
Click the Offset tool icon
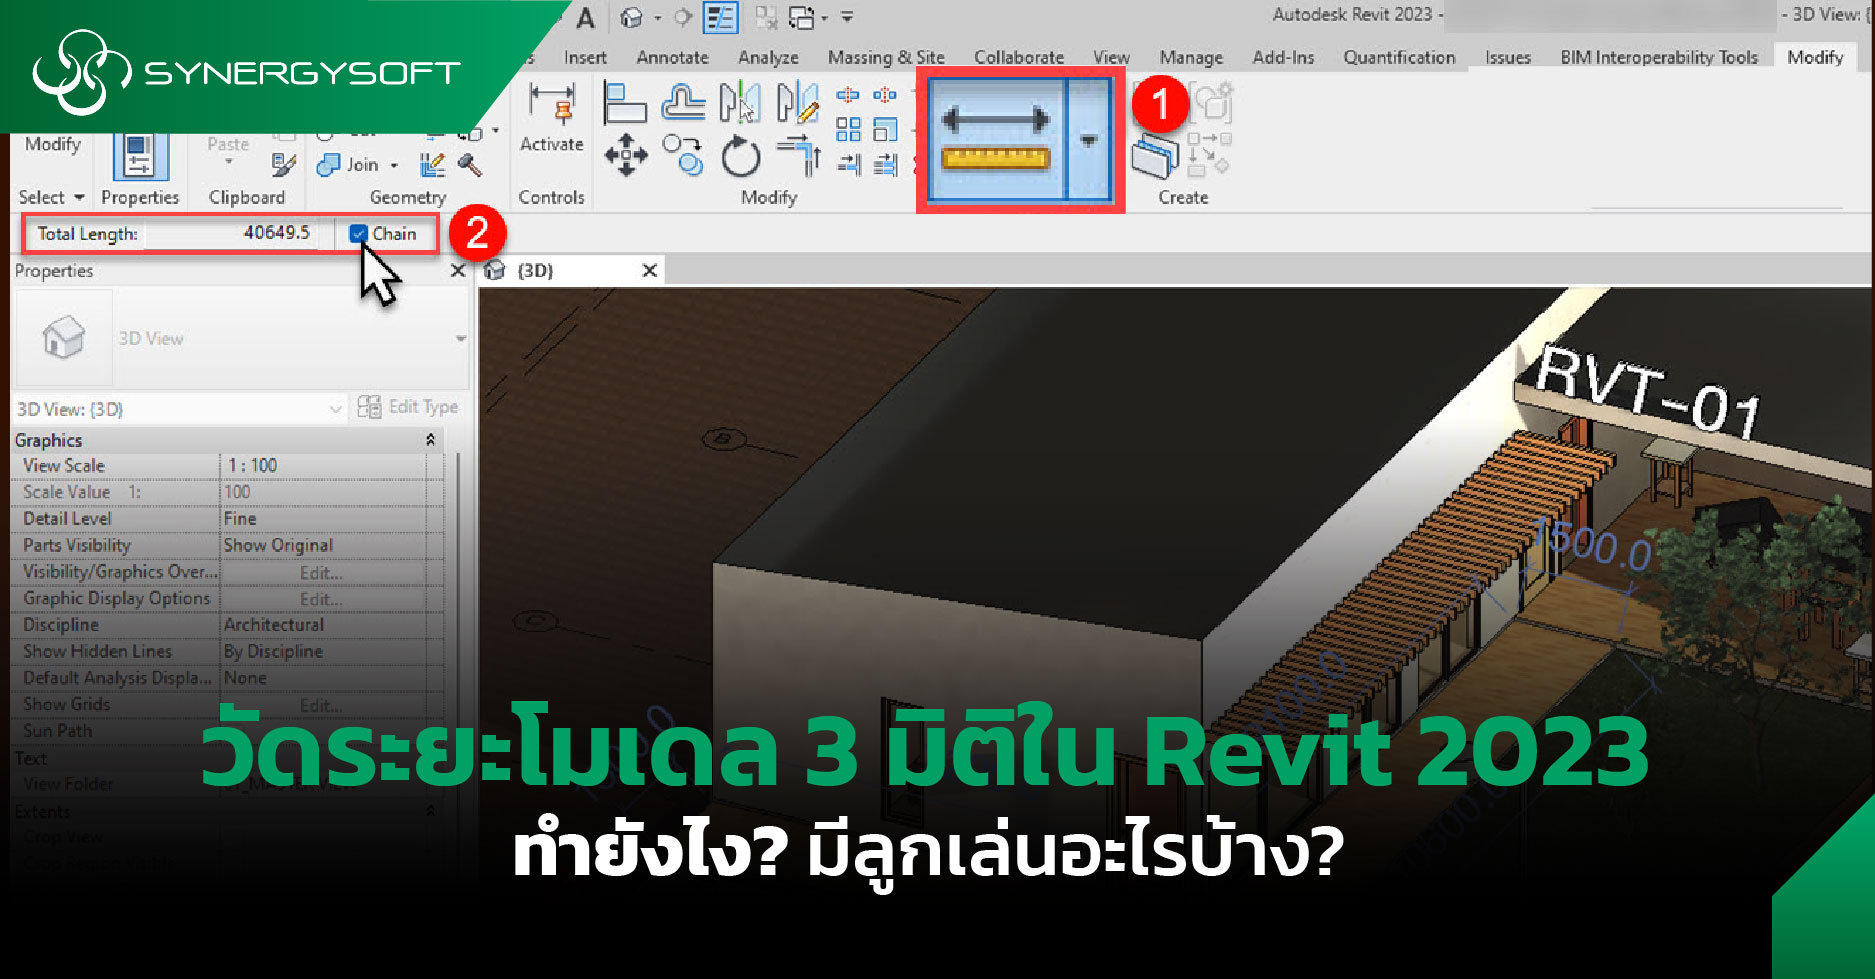[x=683, y=103]
